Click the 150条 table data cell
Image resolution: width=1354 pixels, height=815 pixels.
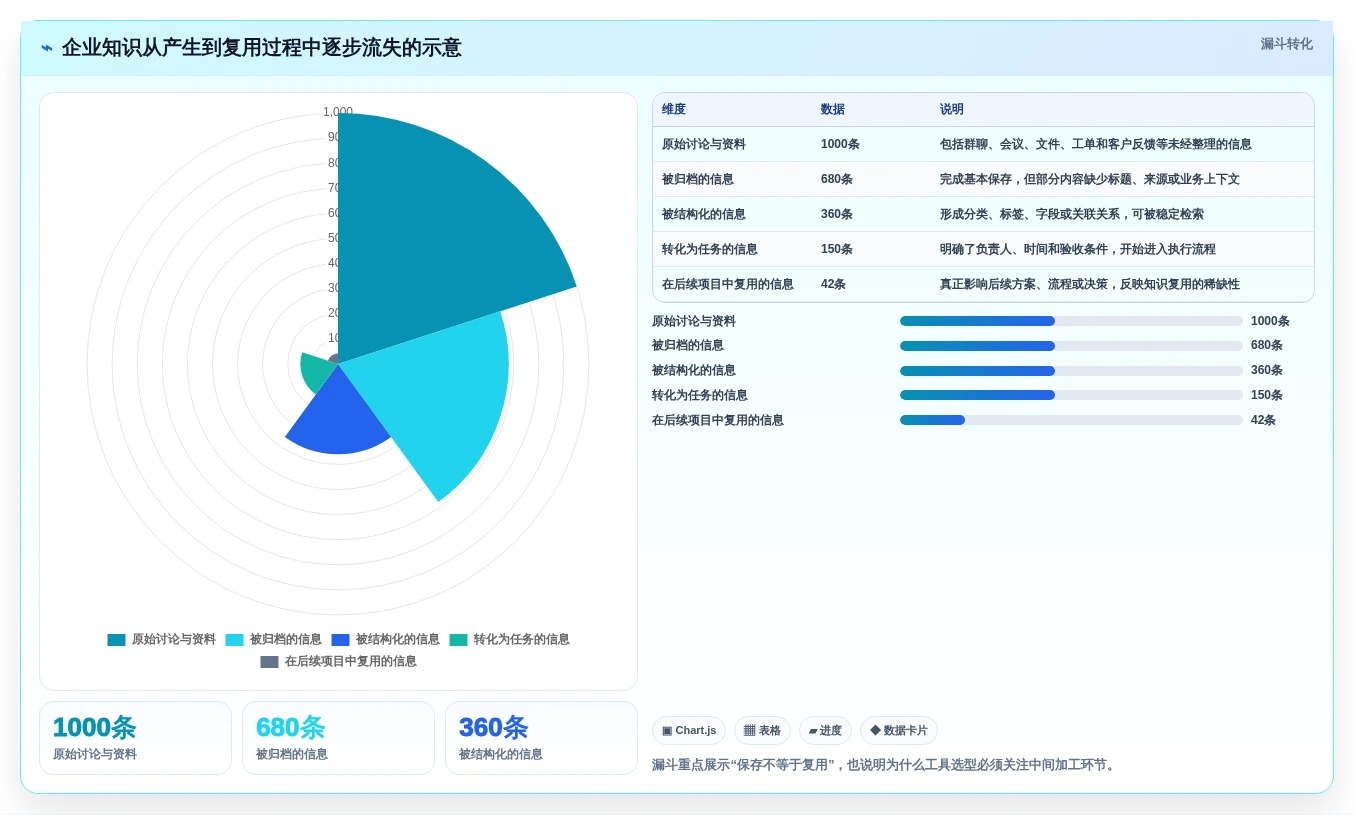tap(837, 250)
